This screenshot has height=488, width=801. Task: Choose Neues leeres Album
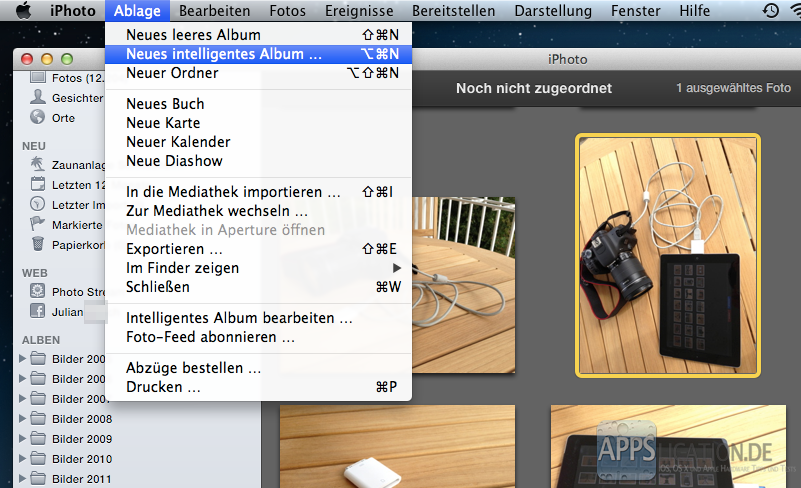tap(258, 35)
